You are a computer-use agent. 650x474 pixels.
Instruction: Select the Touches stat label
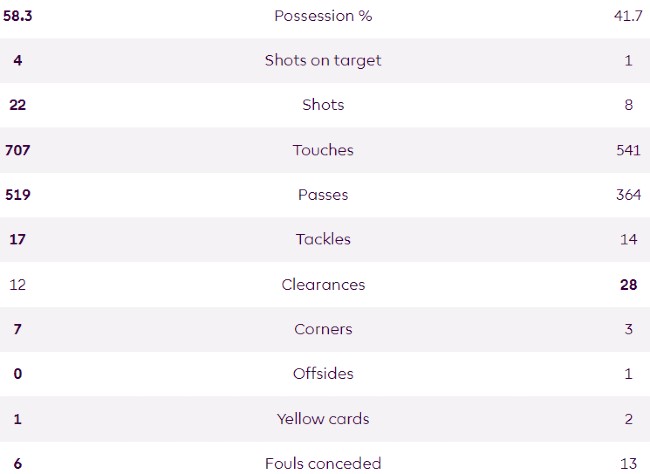tap(323, 150)
